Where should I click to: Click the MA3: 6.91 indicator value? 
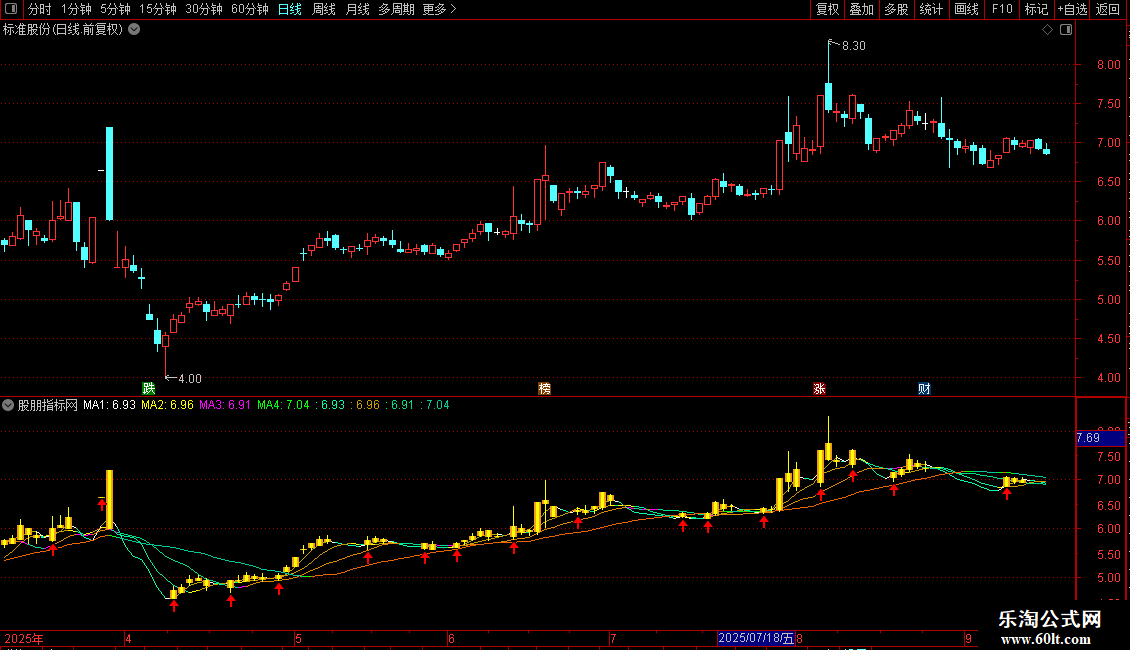225,405
